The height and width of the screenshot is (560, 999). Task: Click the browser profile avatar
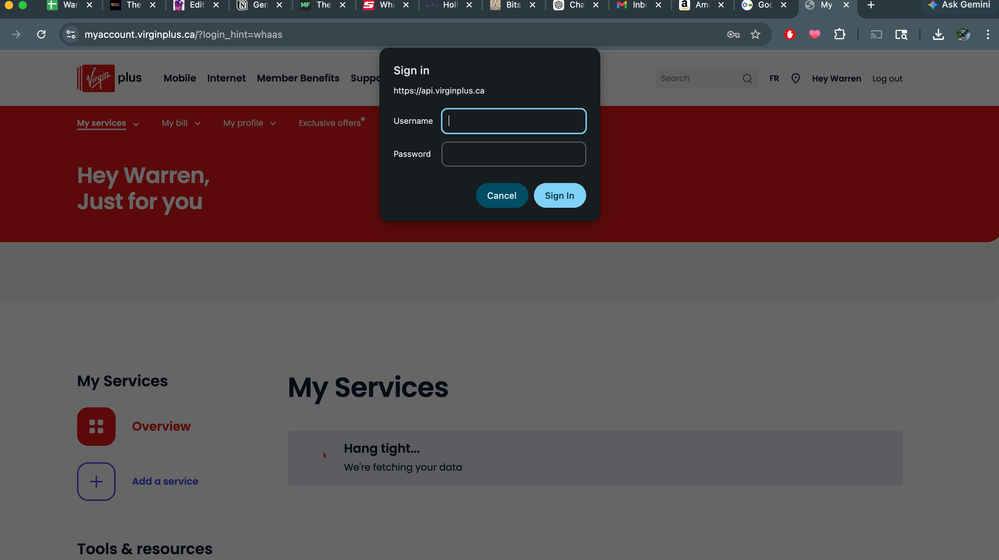963,34
